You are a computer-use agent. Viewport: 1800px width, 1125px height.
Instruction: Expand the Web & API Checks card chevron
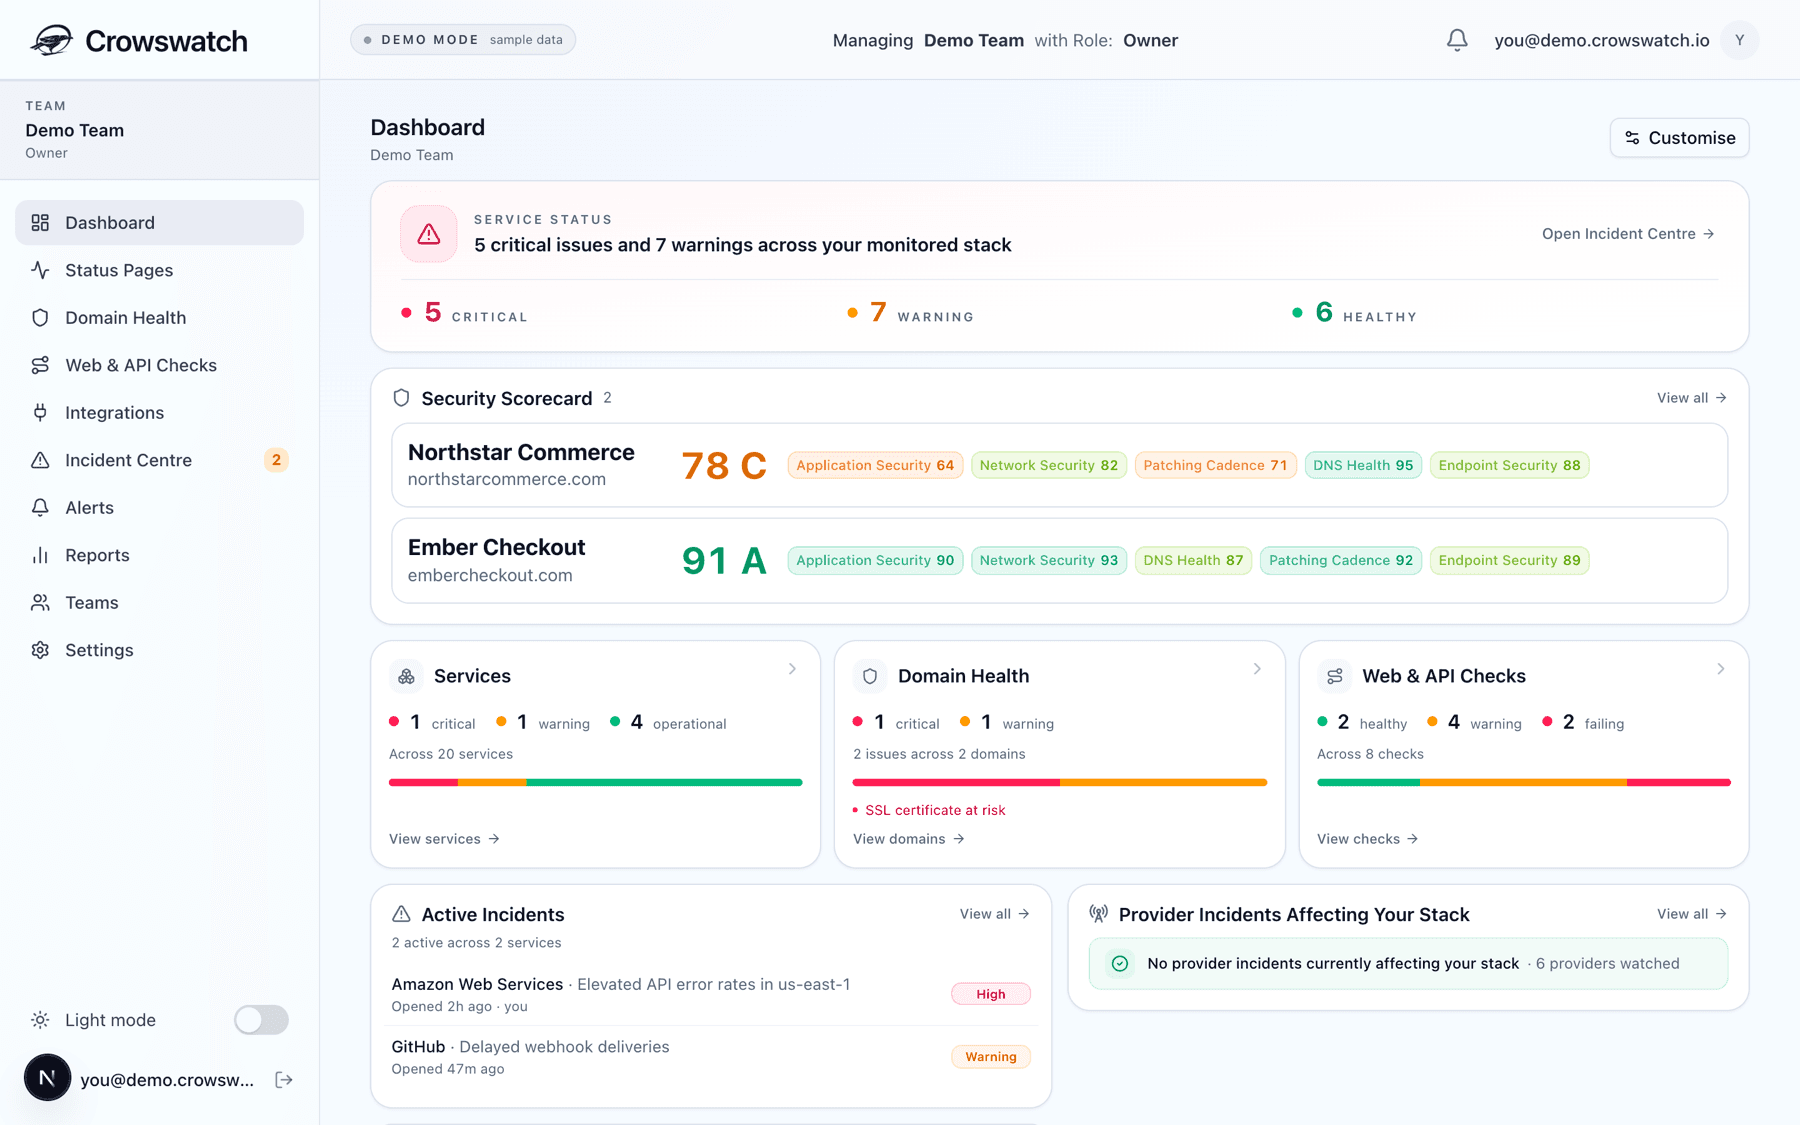click(x=1721, y=668)
